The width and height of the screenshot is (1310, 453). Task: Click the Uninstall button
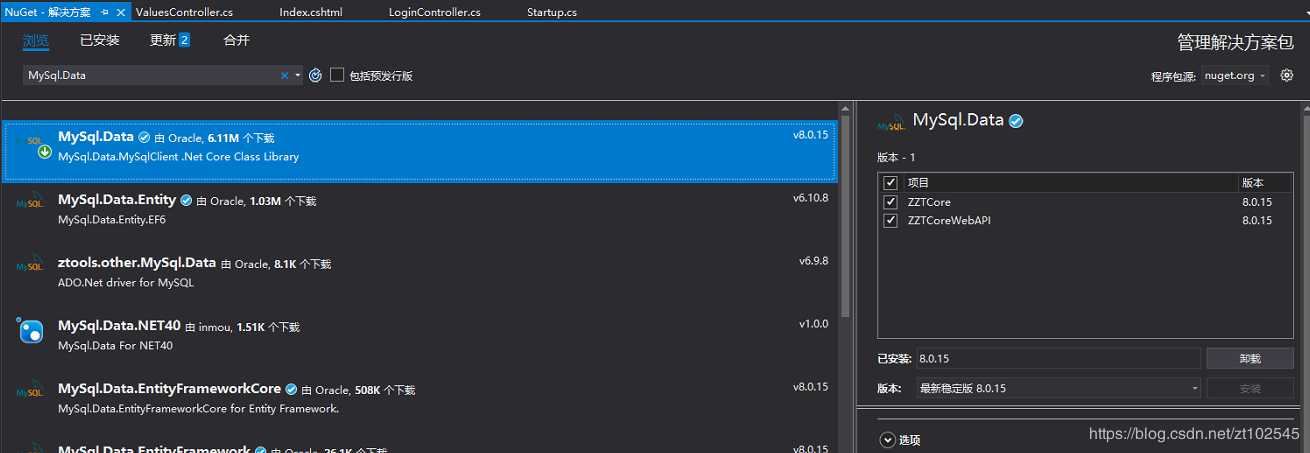[1250, 358]
